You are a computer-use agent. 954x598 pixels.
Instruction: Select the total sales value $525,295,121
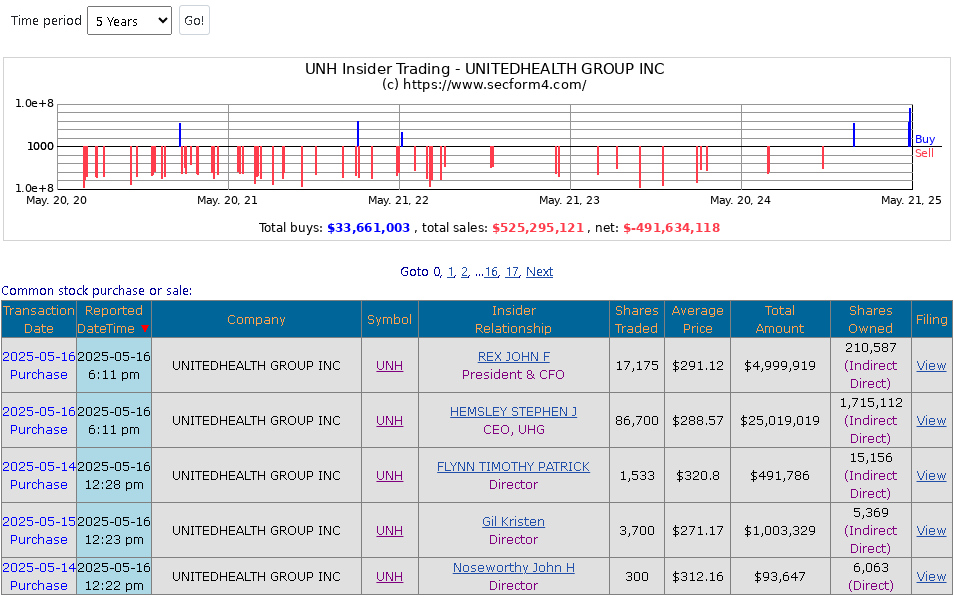538,228
